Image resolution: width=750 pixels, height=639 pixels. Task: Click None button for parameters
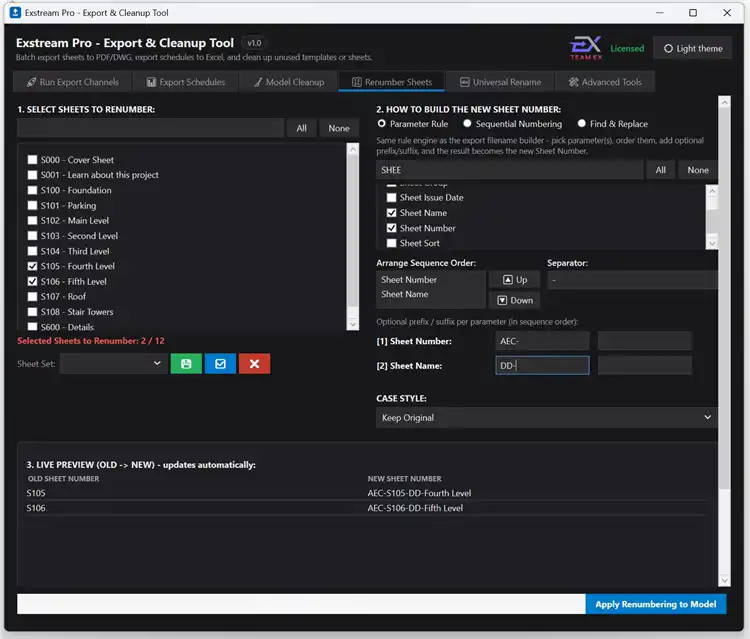pos(698,170)
